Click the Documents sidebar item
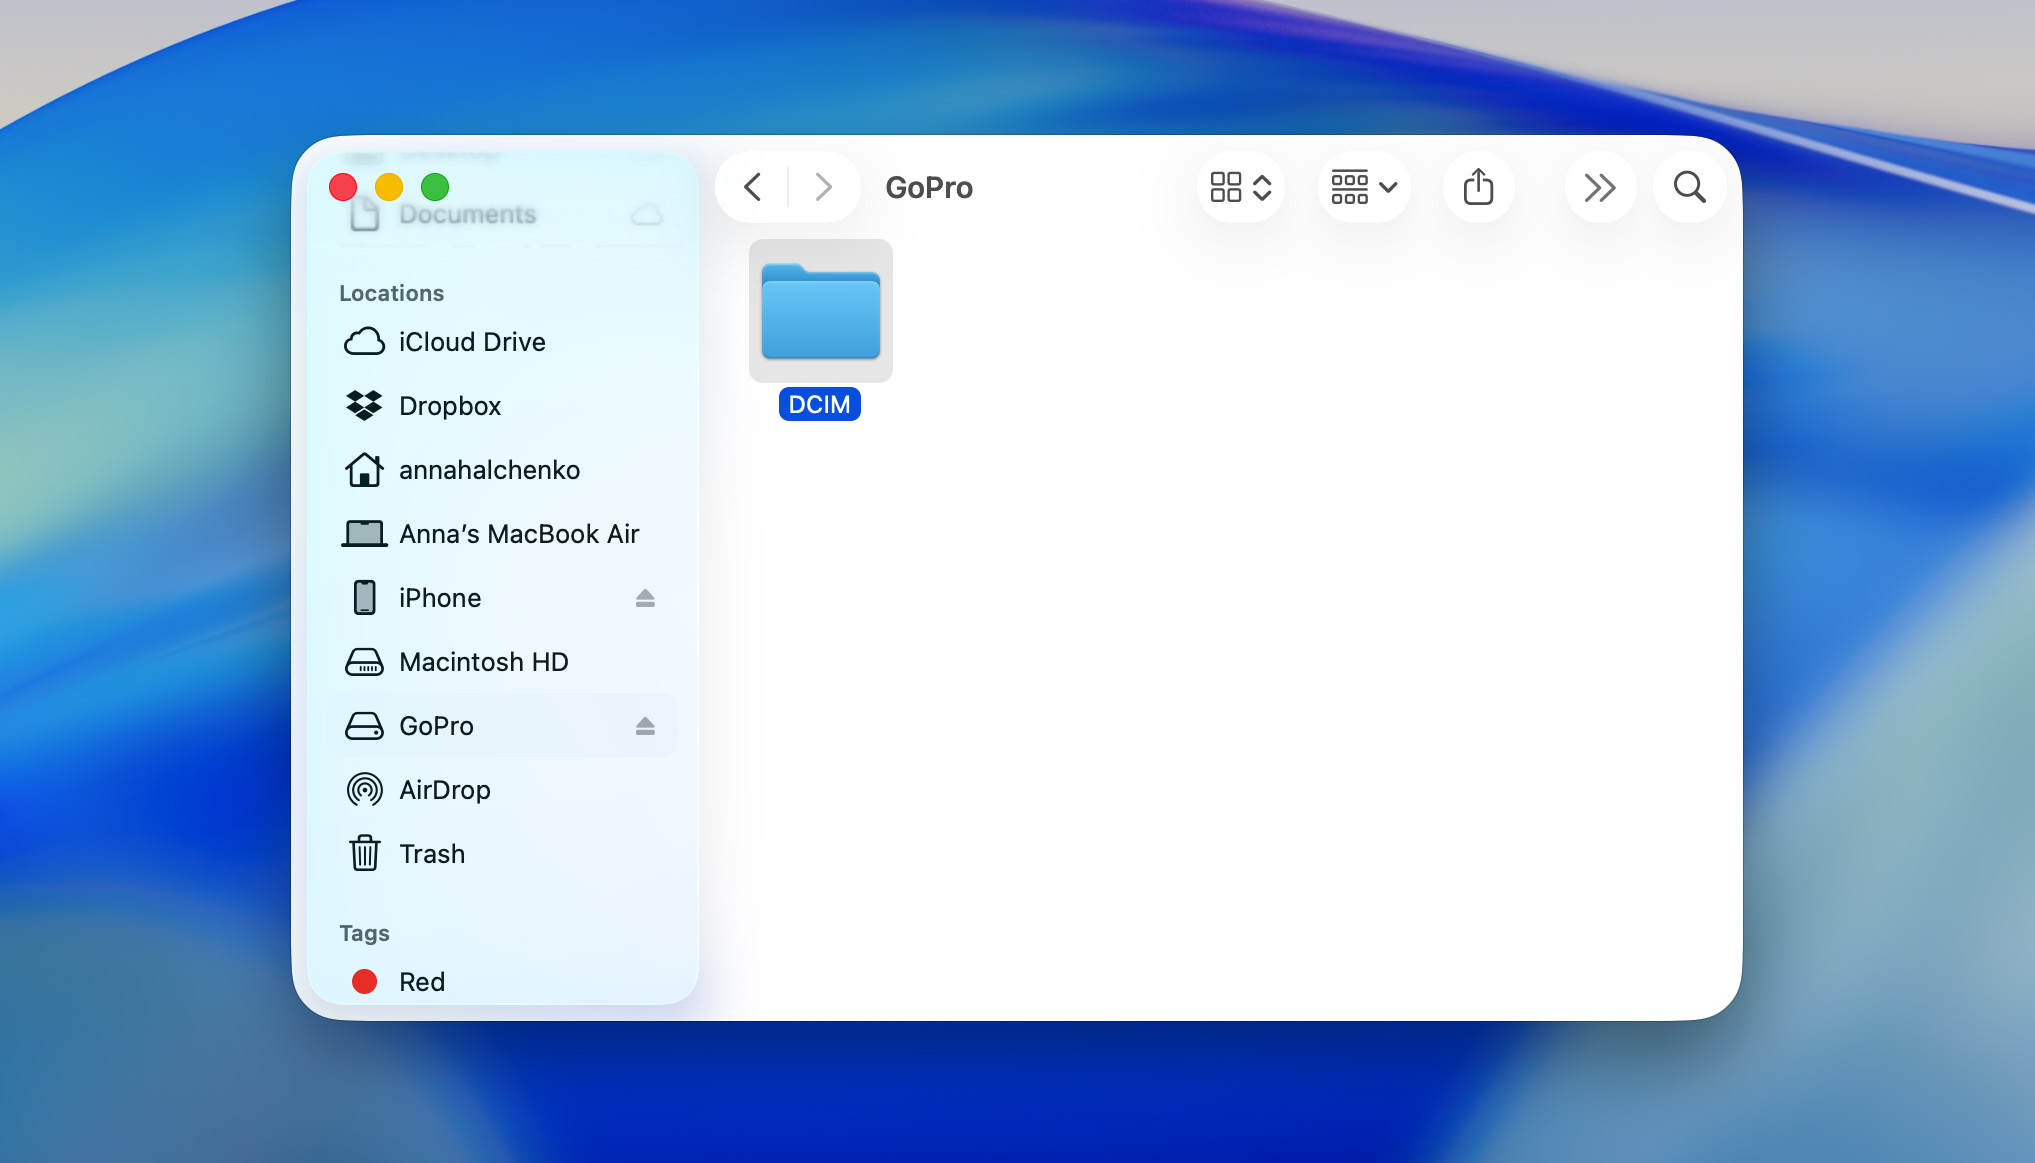The height and width of the screenshot is (1163, 2035). coord(467,215)
